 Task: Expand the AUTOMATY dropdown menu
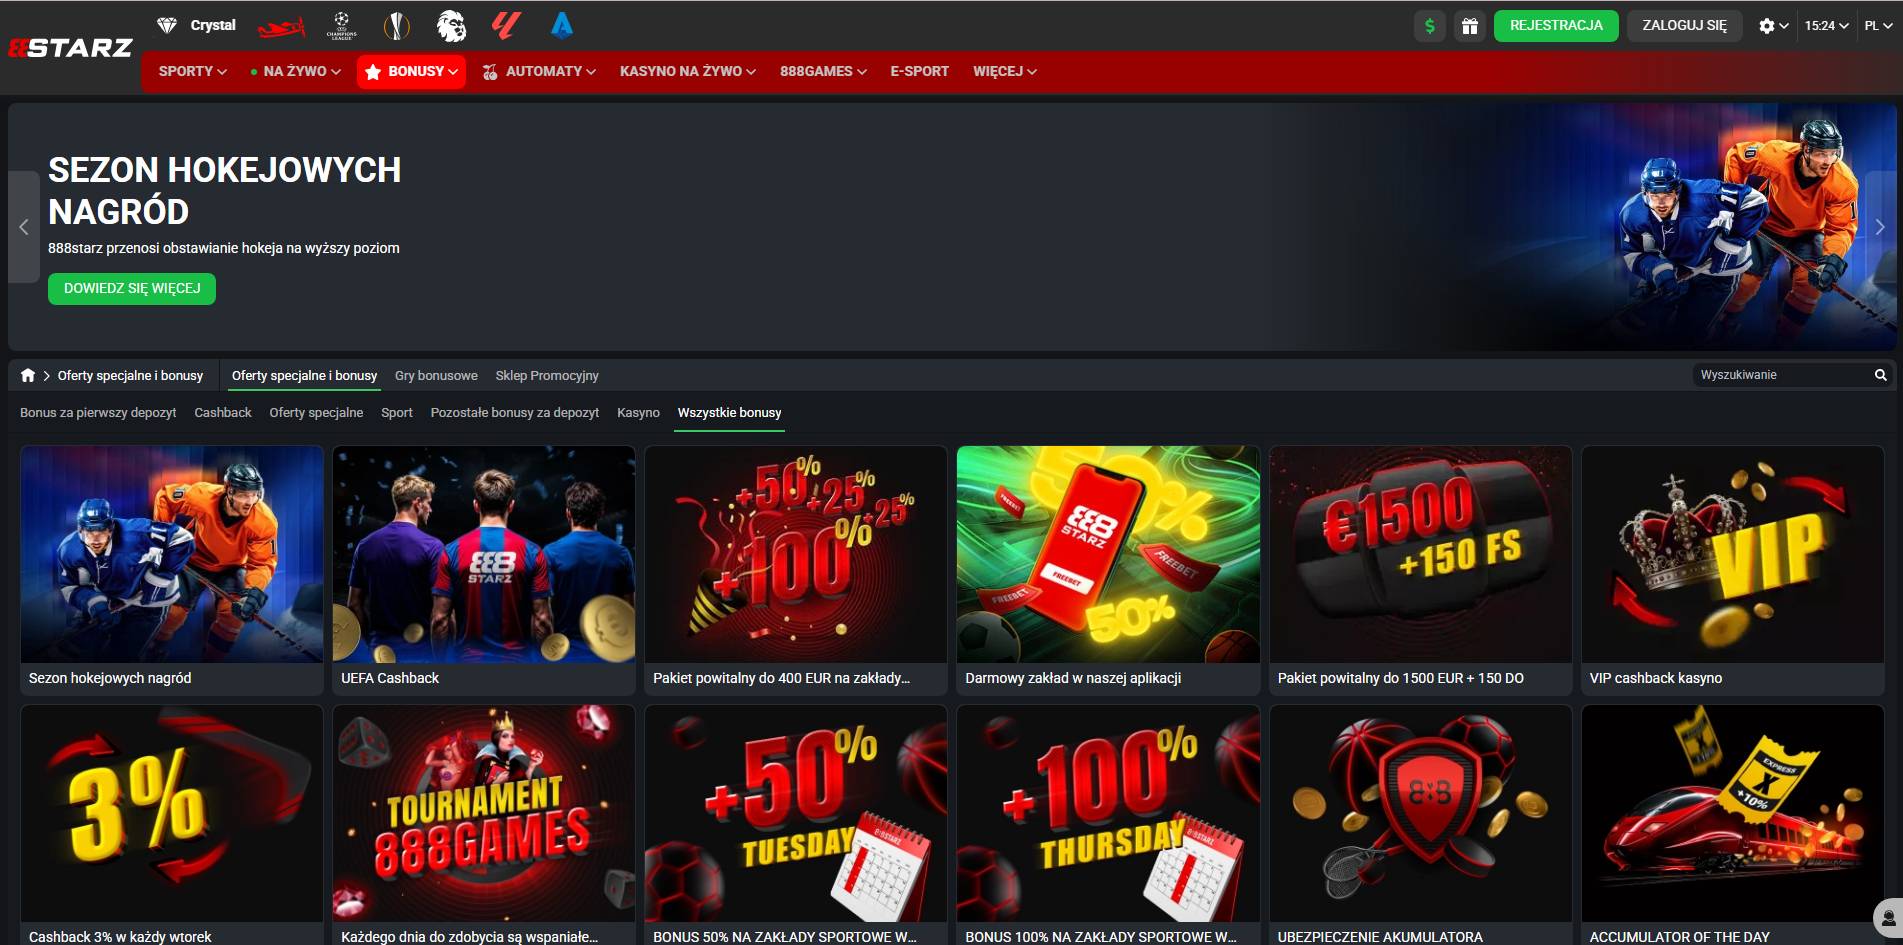(x=539, y=71)
